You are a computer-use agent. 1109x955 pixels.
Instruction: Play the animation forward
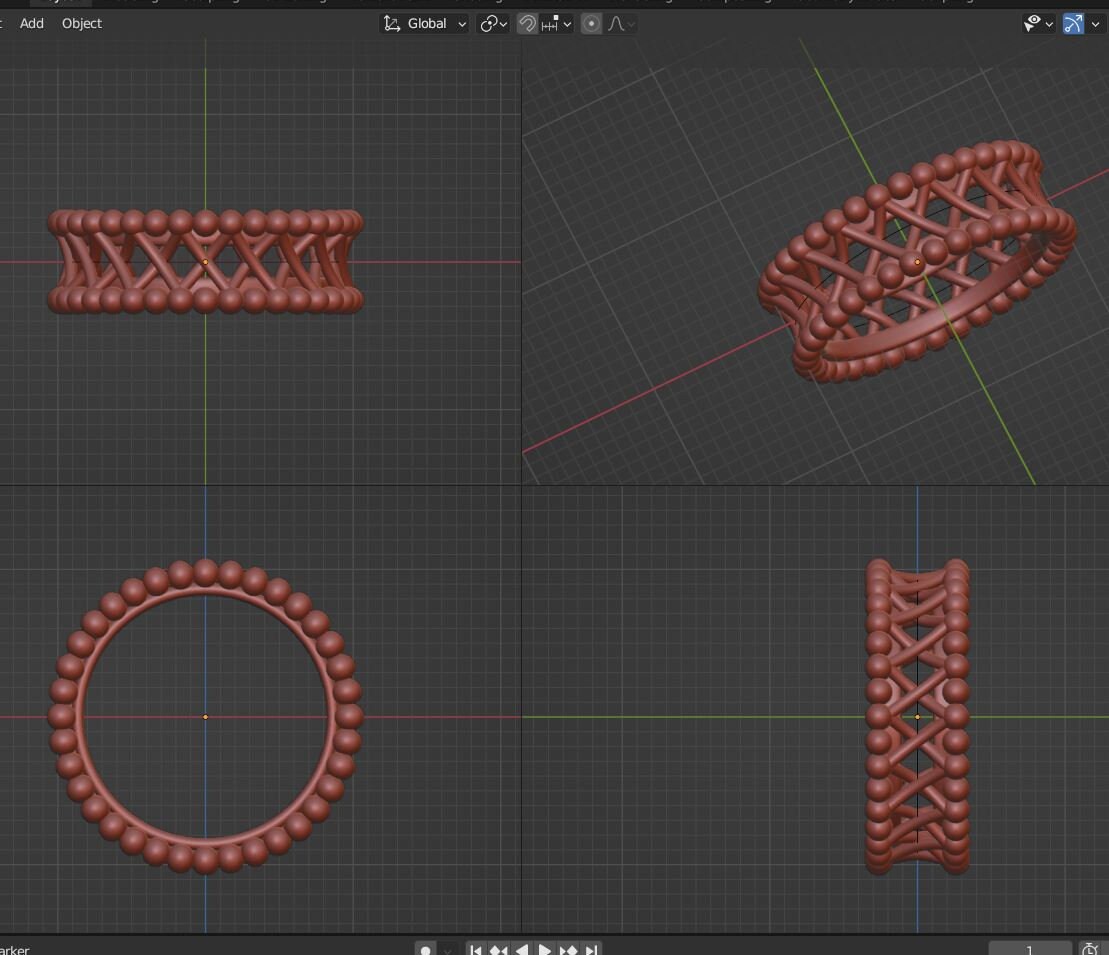click(545, 949)
